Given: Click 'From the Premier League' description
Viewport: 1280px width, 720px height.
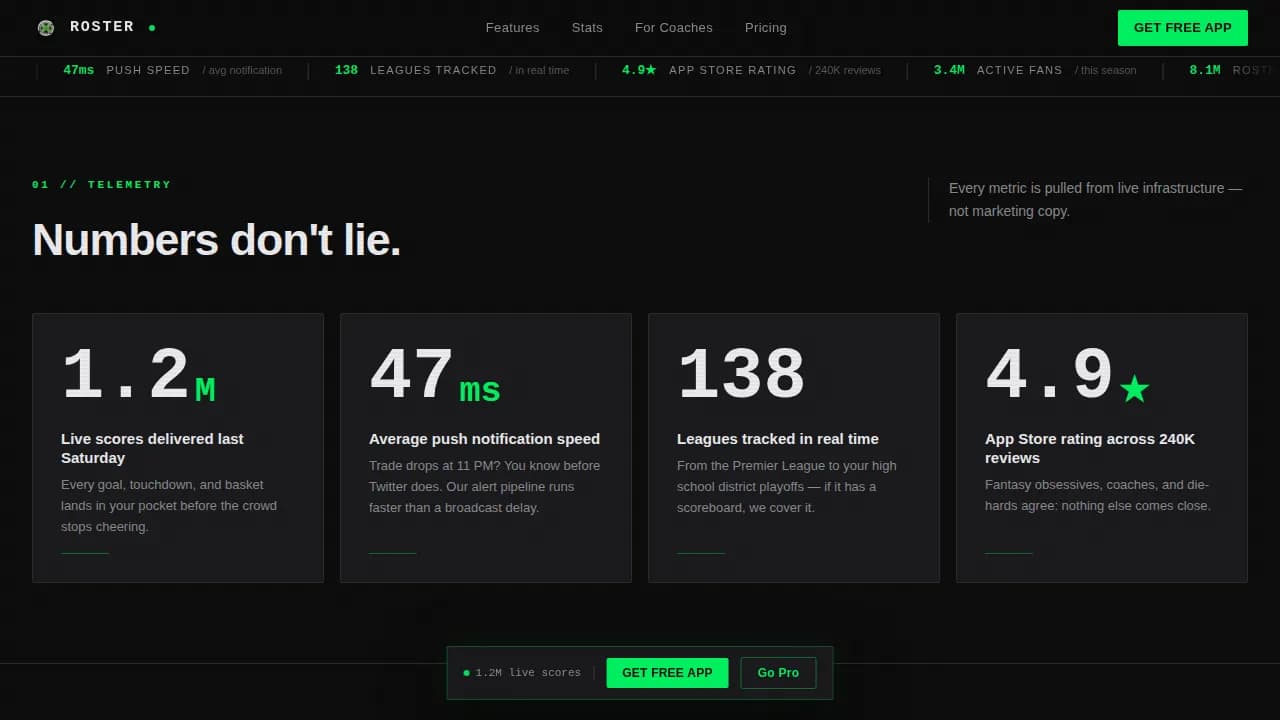Looking at the screenshot, I should (787, 487).
